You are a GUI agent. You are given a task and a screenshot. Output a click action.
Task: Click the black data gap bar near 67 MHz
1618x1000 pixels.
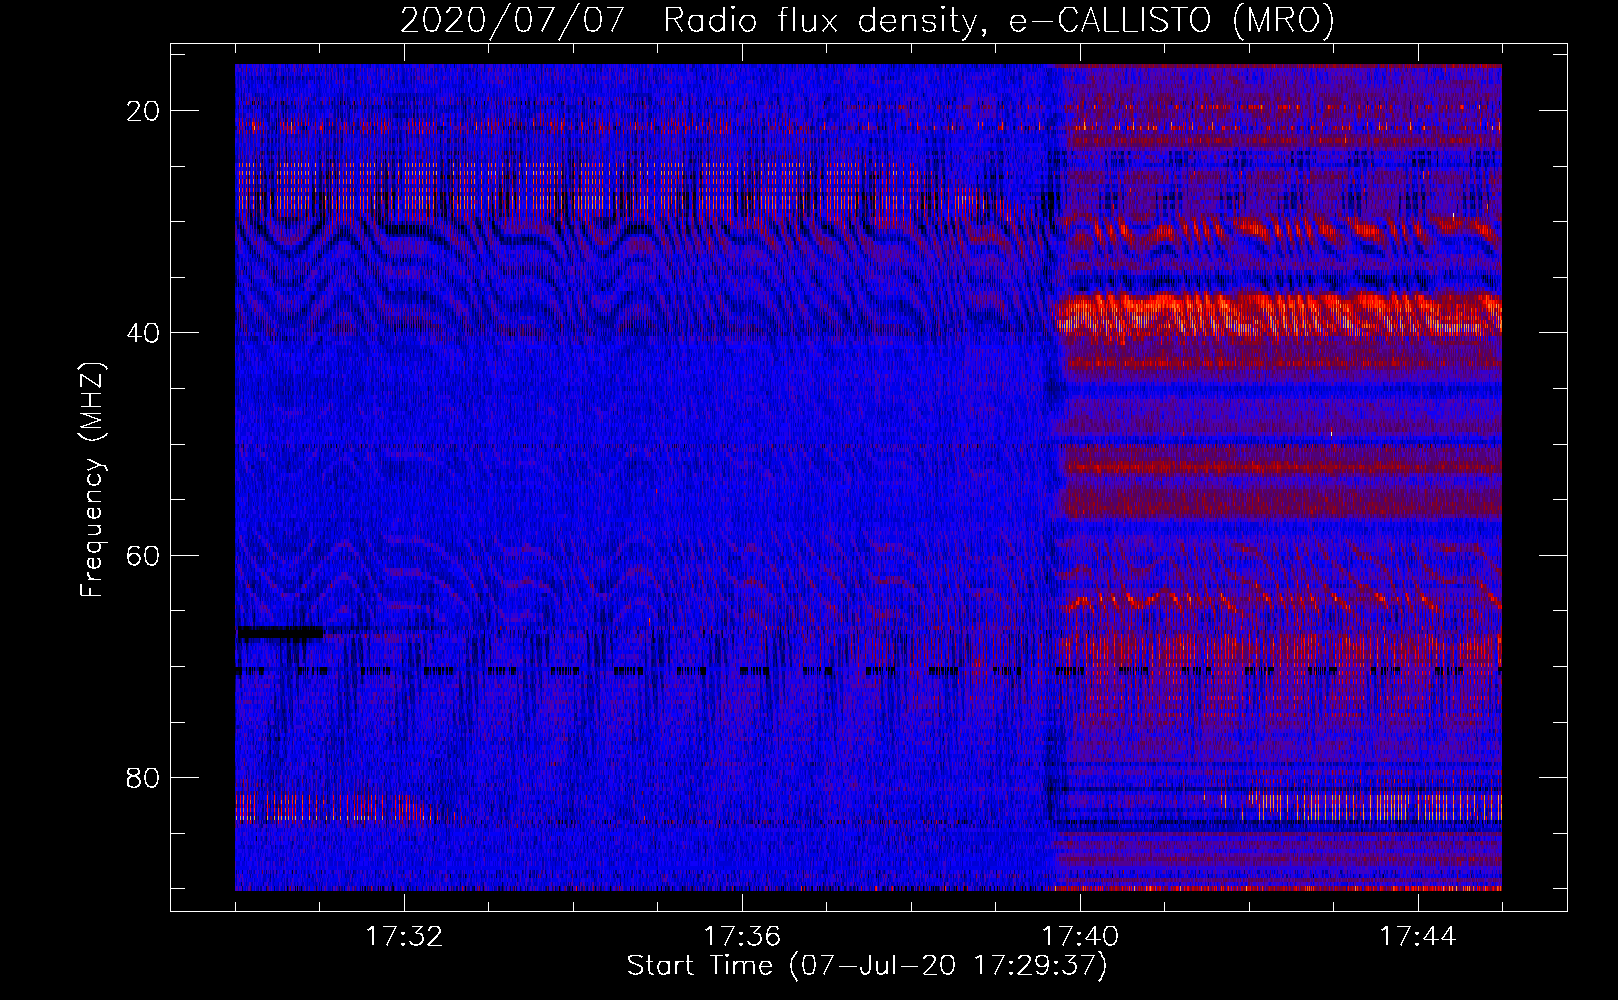[280, 632]
